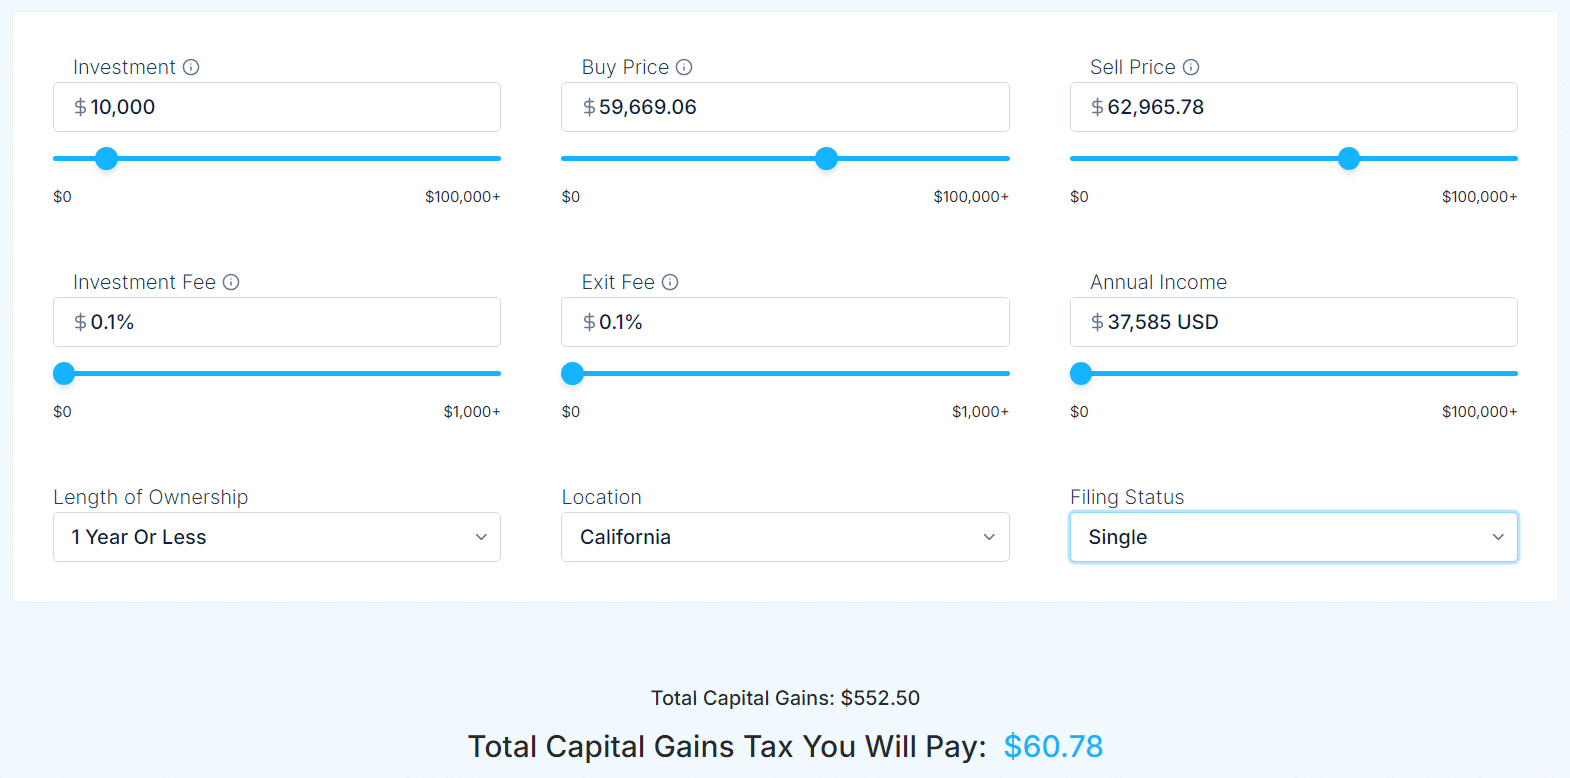
Task: Click the Investment info icon
Action: 192,66
